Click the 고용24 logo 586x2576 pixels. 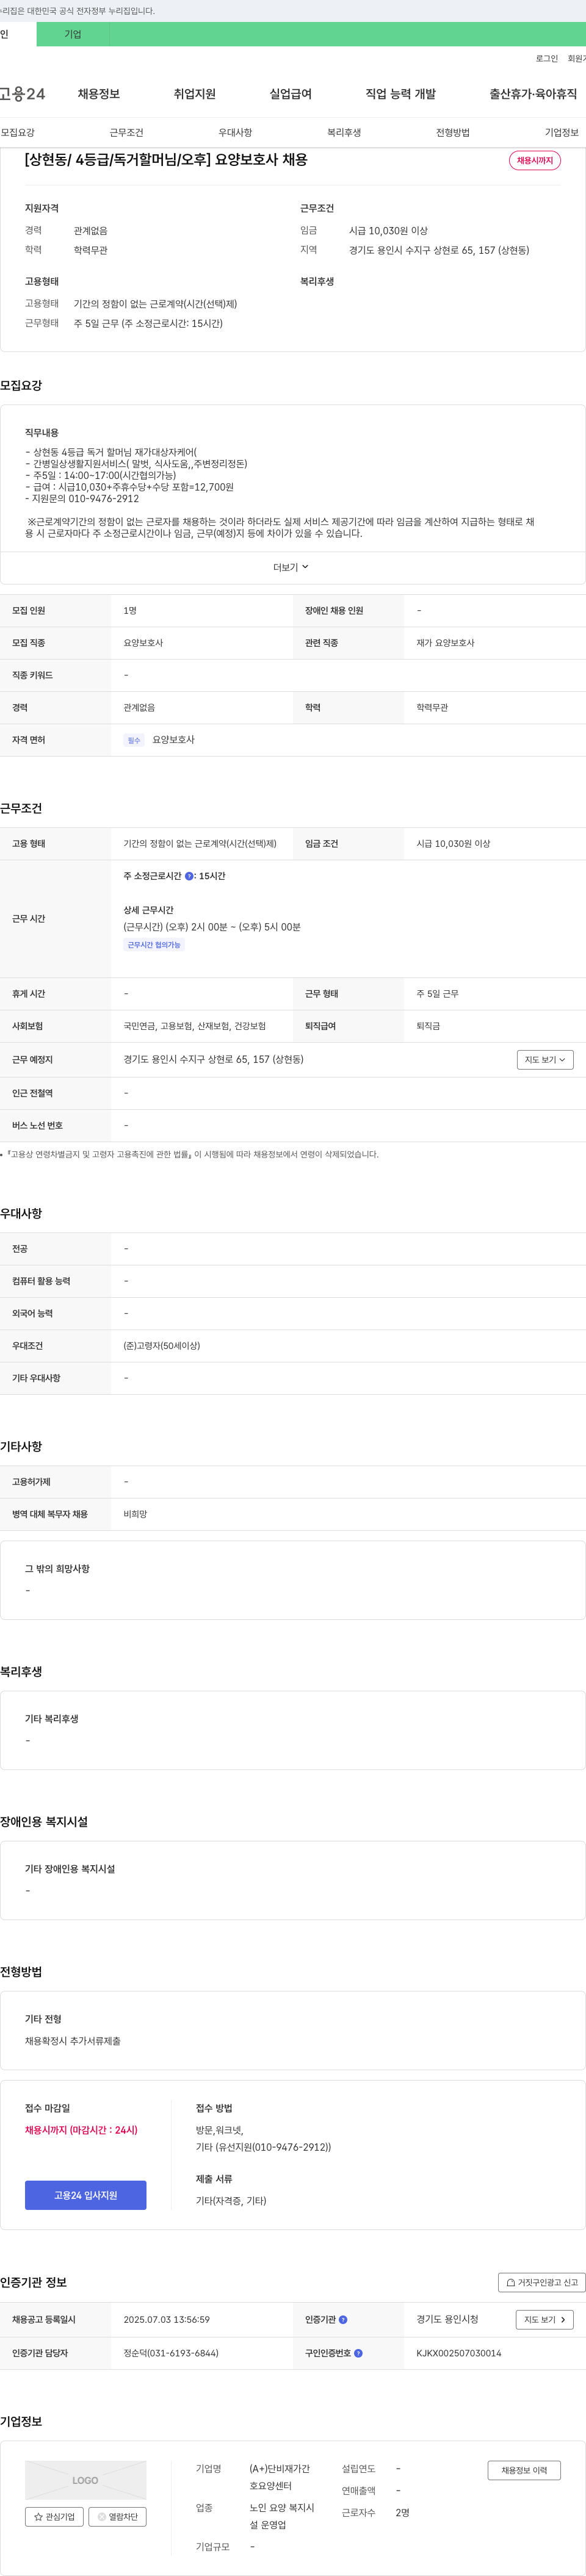[22, 94]
